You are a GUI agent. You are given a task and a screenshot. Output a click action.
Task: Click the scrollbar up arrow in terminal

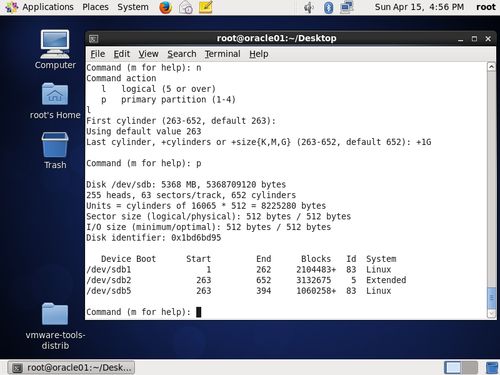point(491,67)
